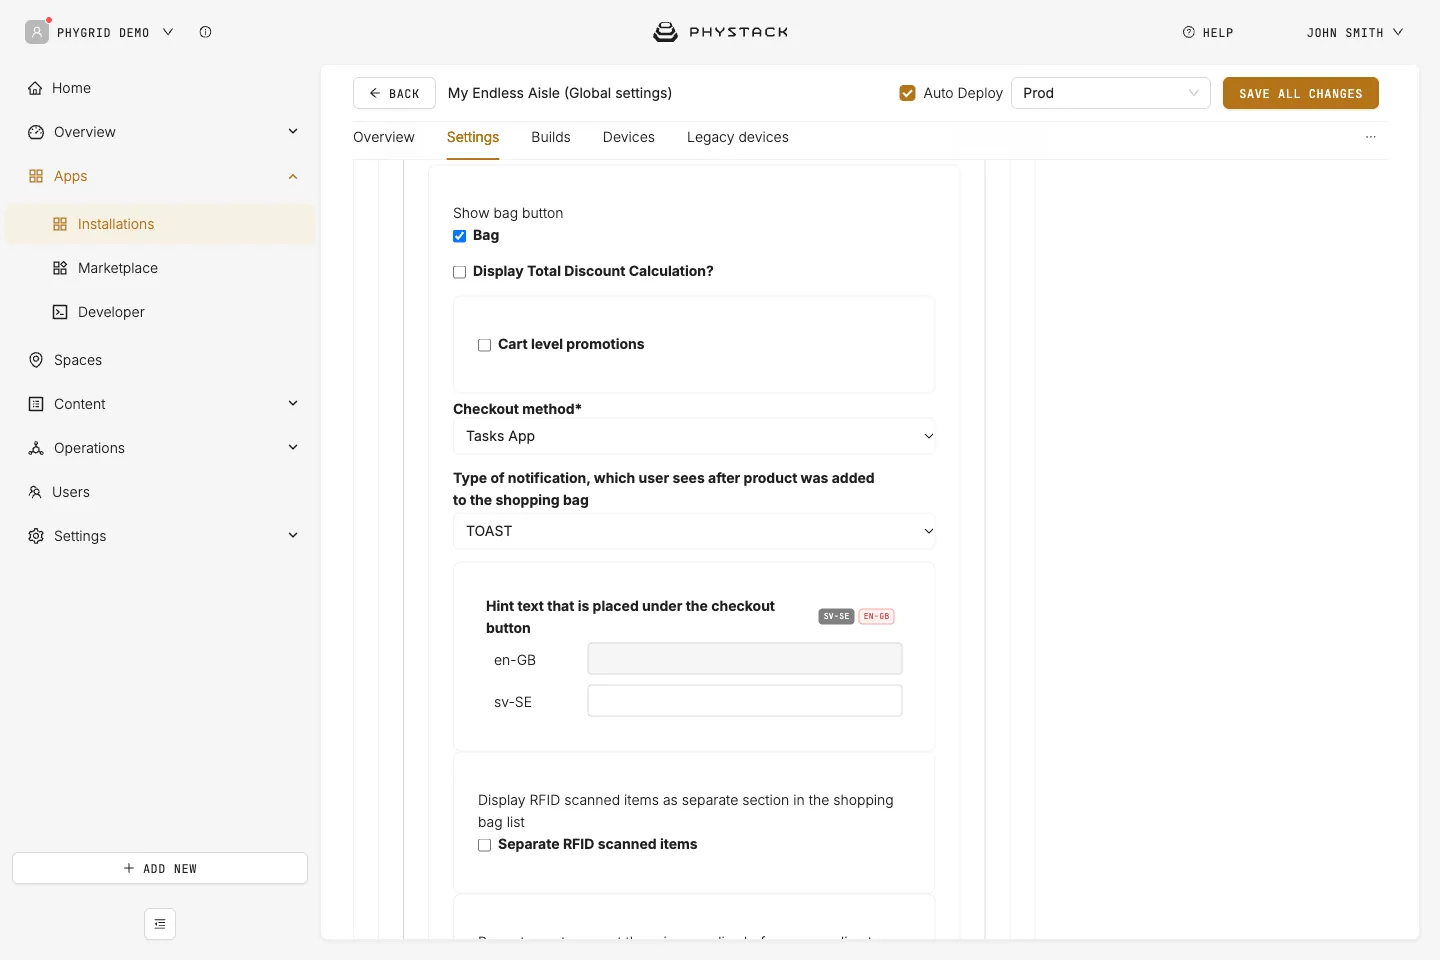Click the Add New button
1440x960 pixels.
tap(160, 868)
